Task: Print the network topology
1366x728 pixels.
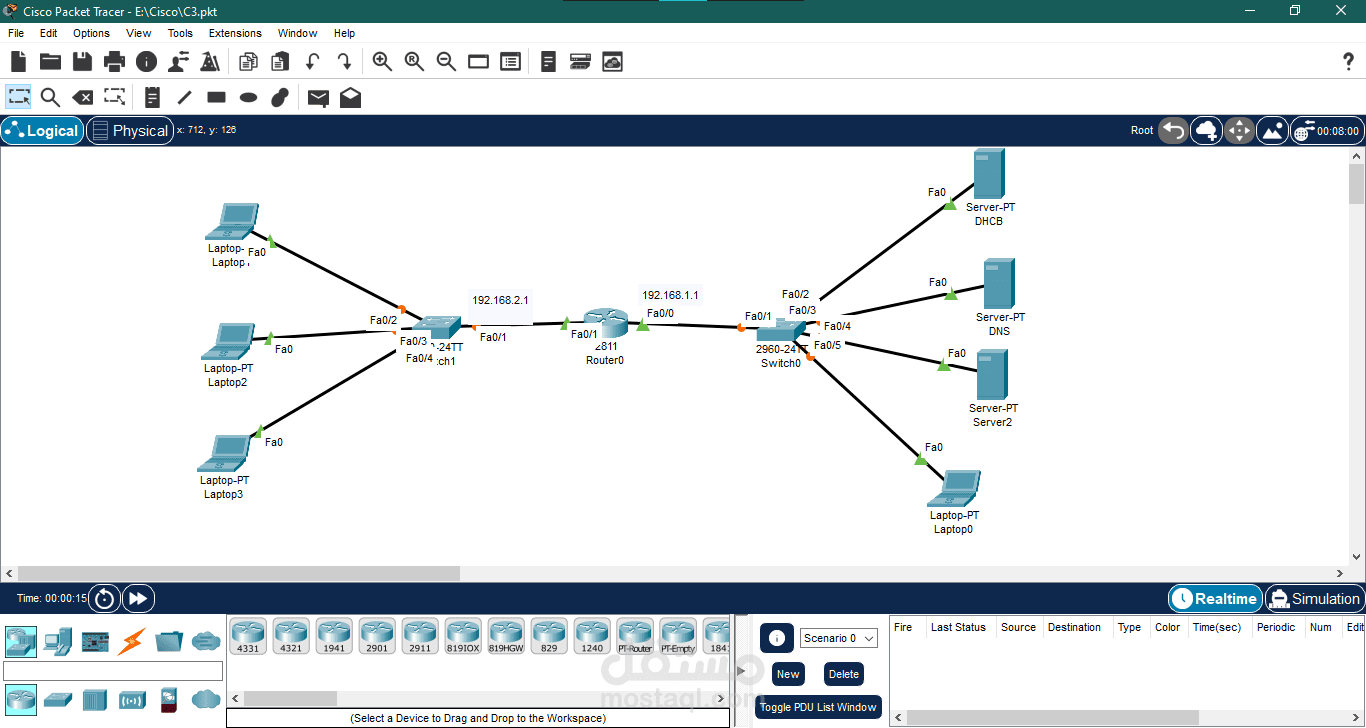Action: [x=114, y=61]
